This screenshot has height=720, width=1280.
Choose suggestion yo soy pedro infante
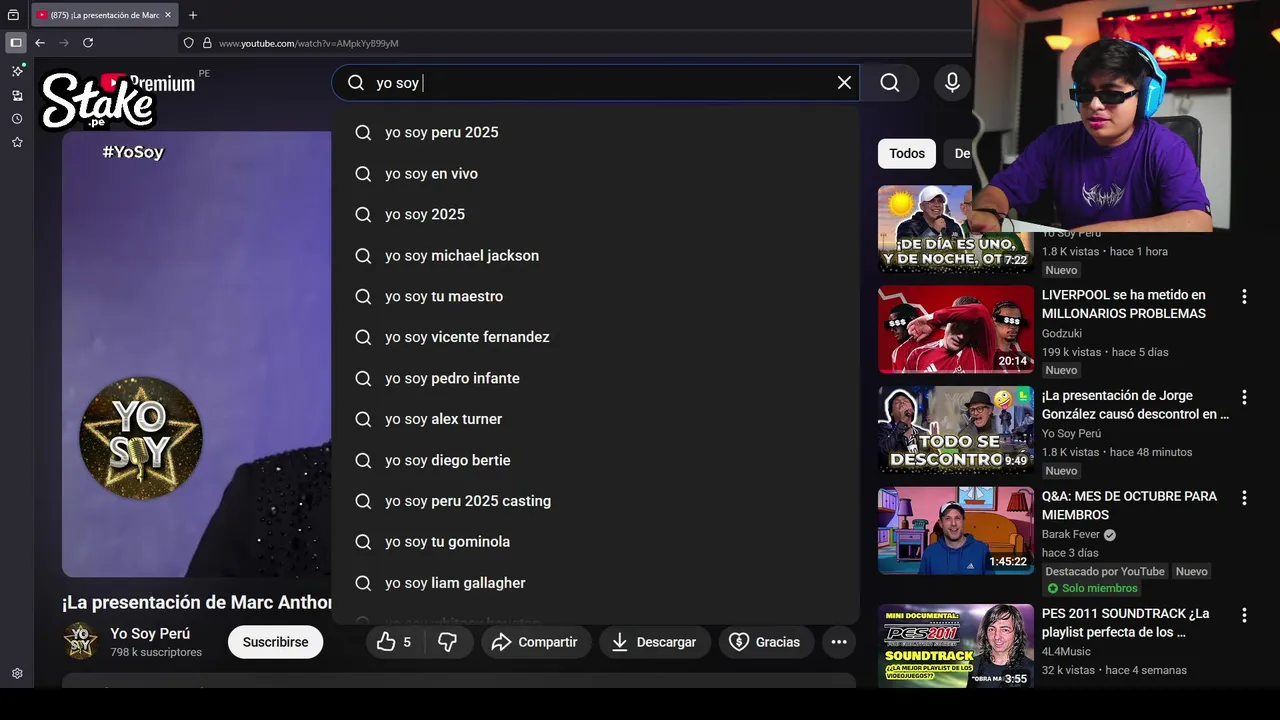(596, 378)
